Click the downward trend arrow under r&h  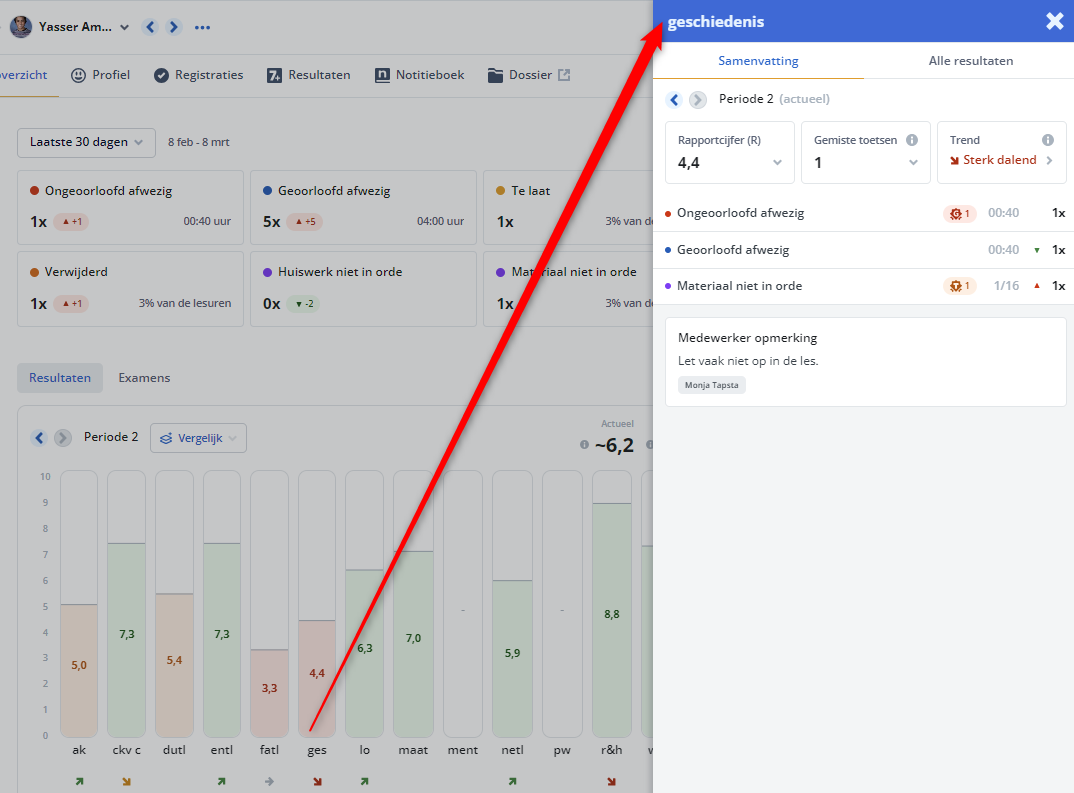612,781
